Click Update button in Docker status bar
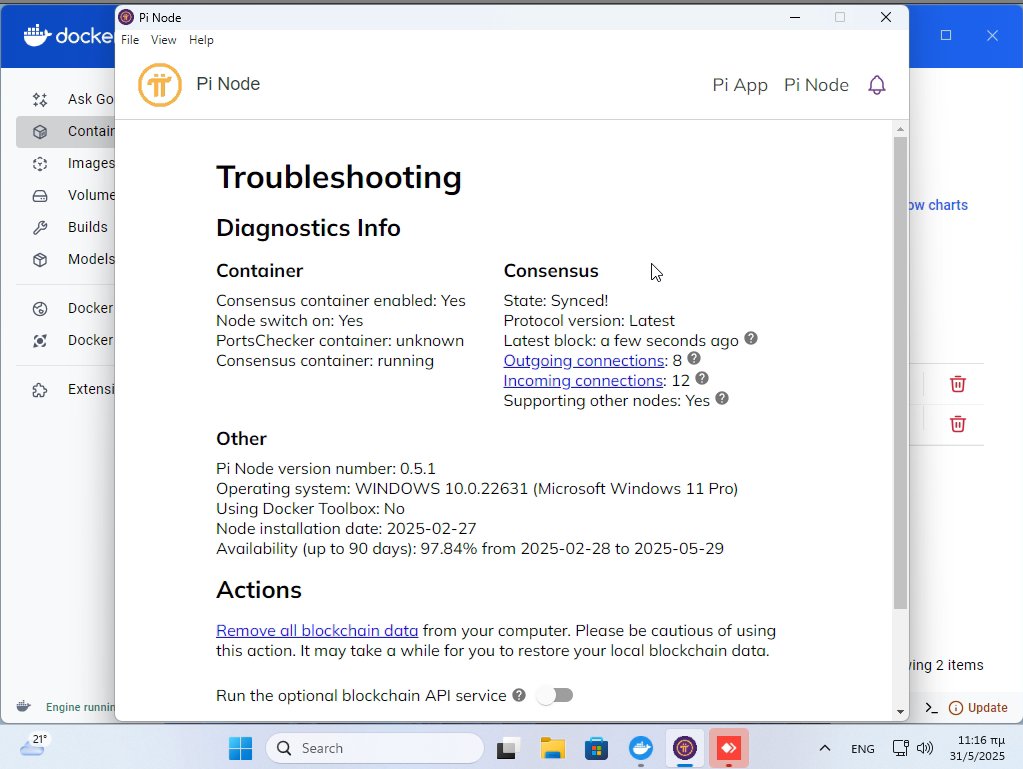The width and height of the screenshot is (1023, 769). [978, 708]
